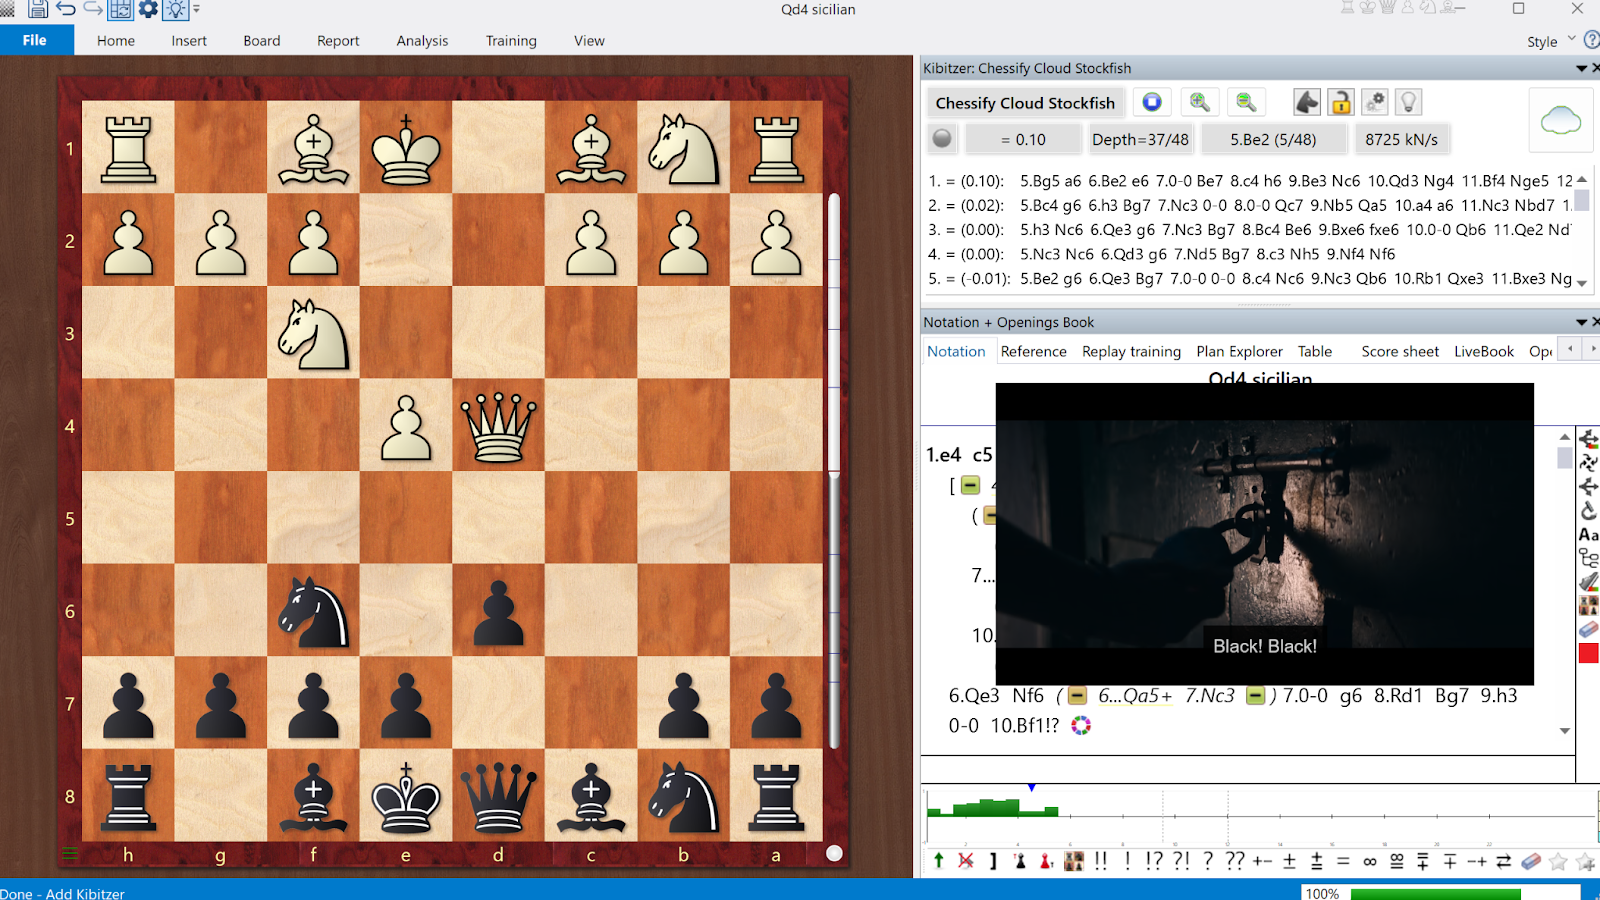Add the ?? blunder annotation symbol

(1235, 860)
